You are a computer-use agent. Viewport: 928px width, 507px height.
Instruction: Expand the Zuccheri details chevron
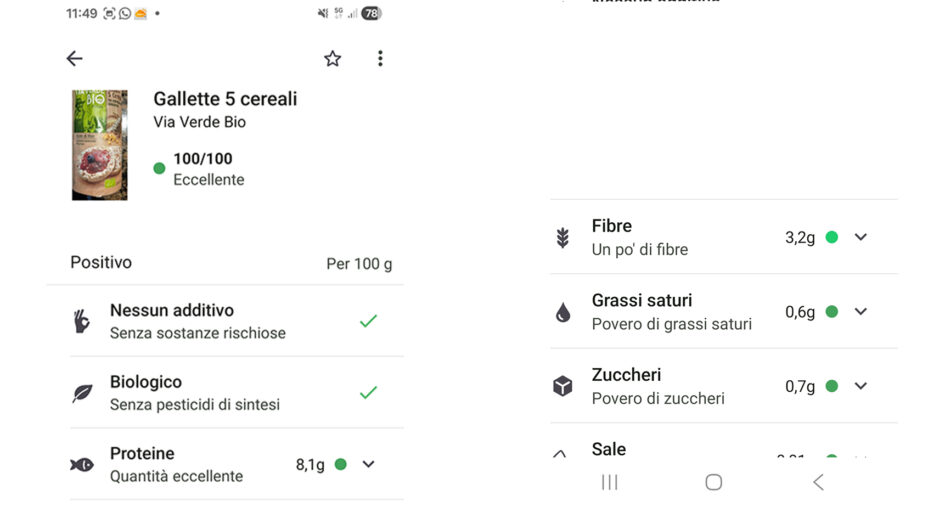(x=860, y=385)
